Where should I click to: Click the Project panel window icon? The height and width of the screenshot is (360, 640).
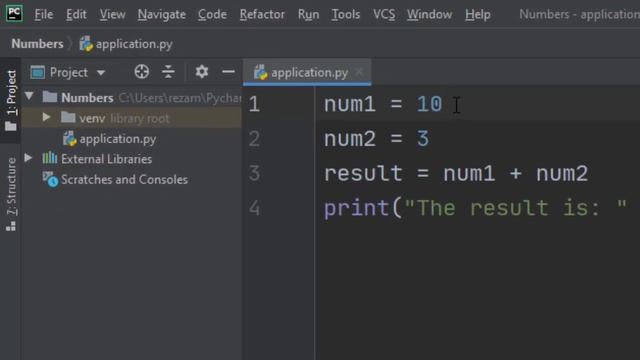point(38,73)
